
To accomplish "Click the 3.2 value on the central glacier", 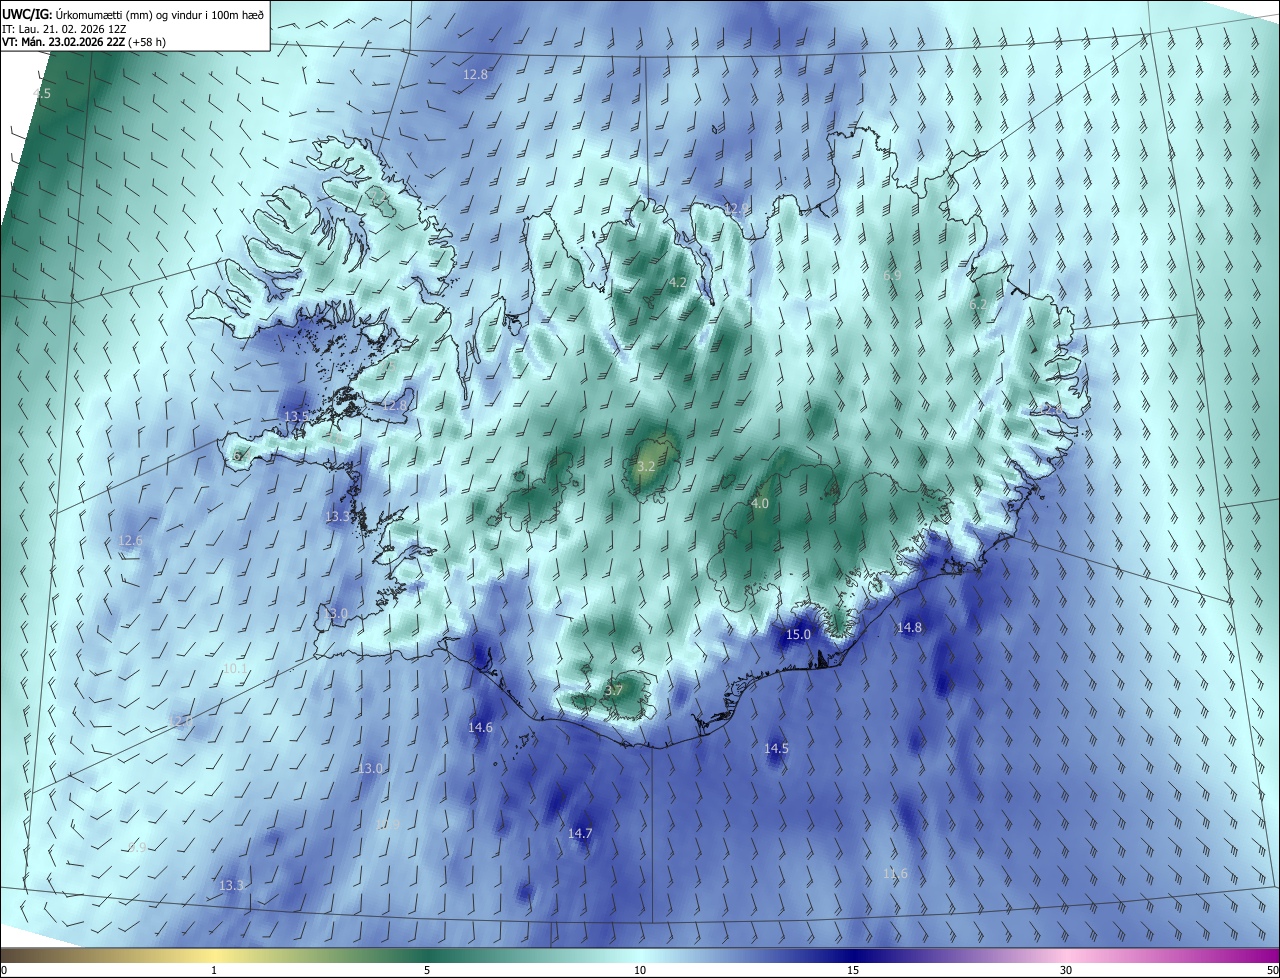I will 646,466.
